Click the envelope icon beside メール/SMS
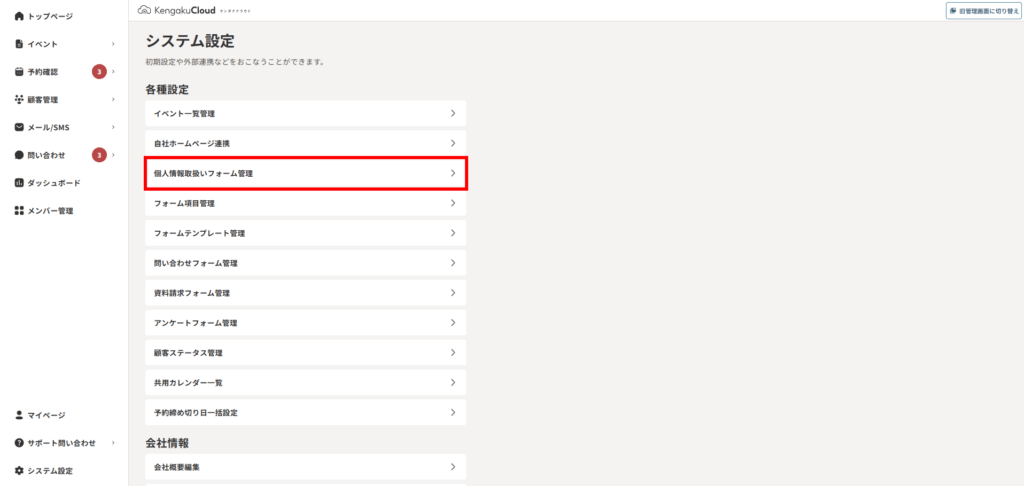 [x=19, y=127]
